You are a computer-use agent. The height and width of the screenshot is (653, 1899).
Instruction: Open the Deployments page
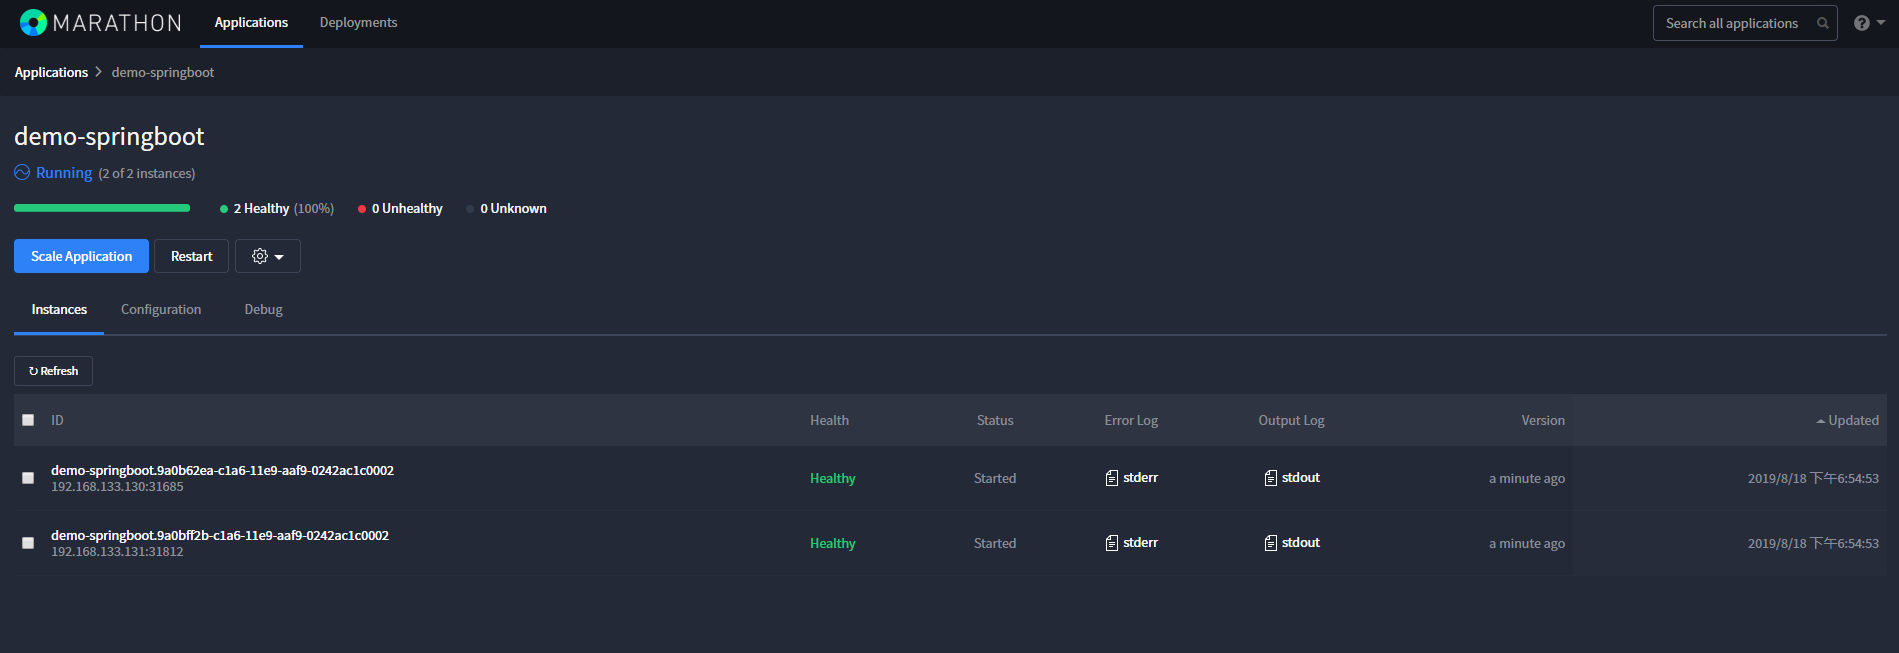pos(358,23)
